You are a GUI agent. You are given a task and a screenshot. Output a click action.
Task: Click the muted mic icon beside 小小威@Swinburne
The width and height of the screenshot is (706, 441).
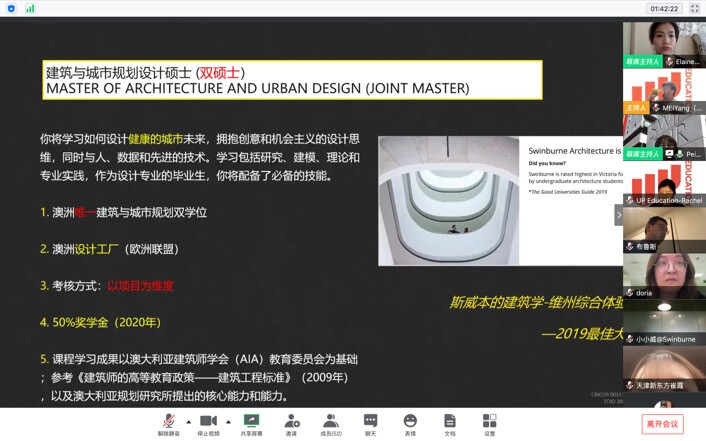[630, 339]
